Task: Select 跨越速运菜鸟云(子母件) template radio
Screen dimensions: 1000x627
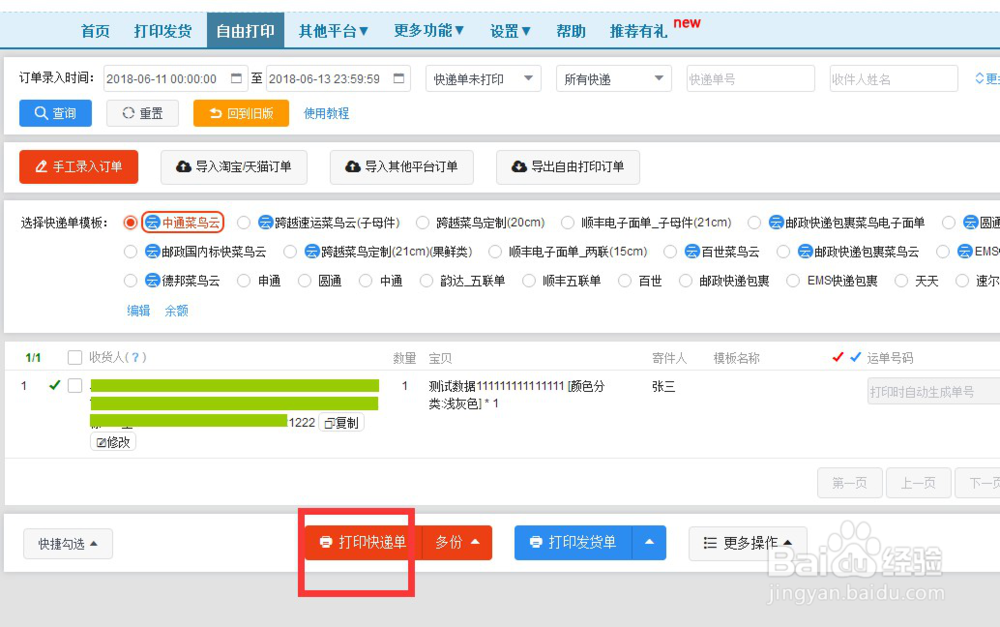Action: point(244,223)
